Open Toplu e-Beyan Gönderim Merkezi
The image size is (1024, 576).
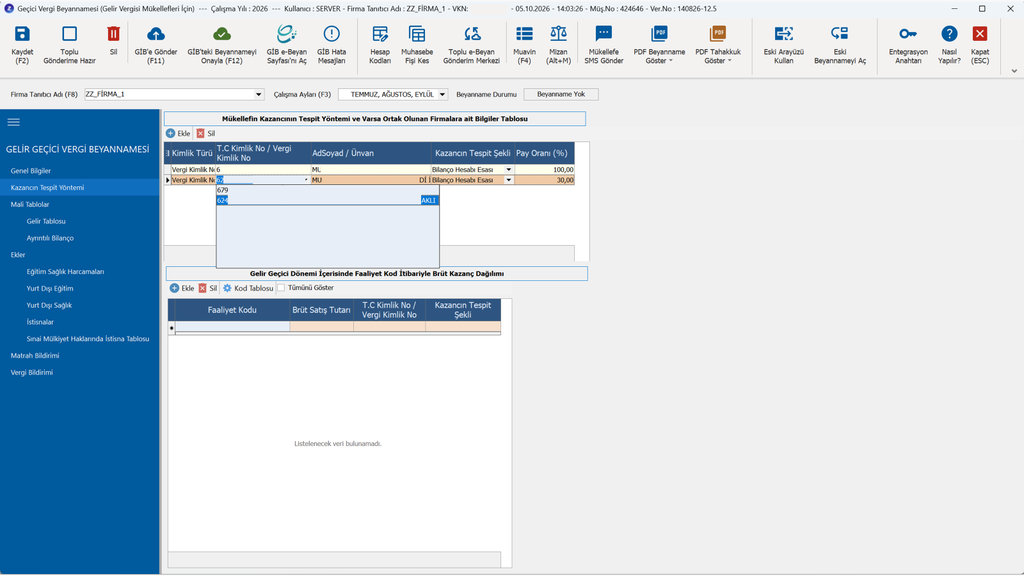click(x=472, y=45)
